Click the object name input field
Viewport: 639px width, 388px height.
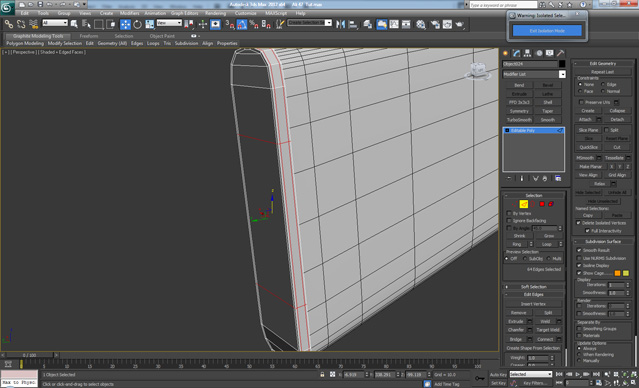click(529, 64)
